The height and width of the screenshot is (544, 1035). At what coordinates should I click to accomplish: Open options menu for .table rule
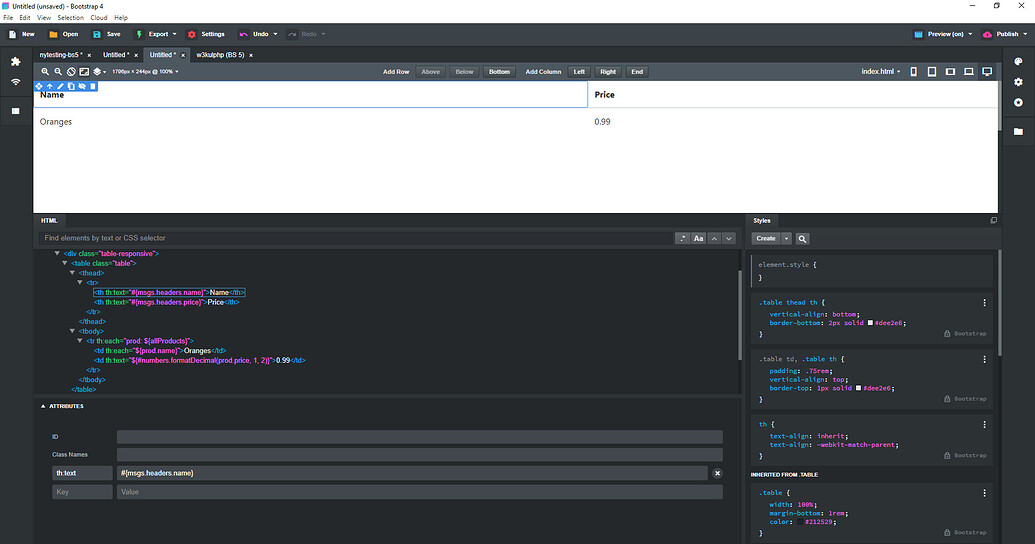984,493
